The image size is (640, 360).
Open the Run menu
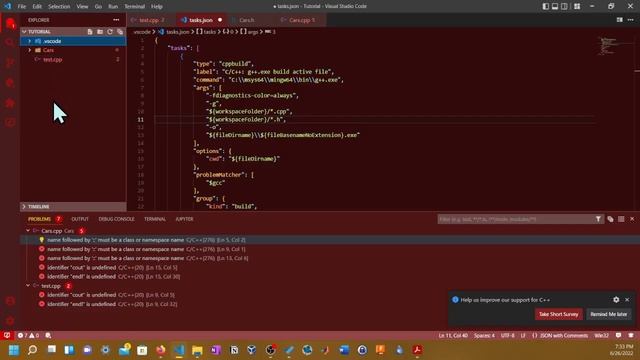pyautogui.click(x=113, y=6)
